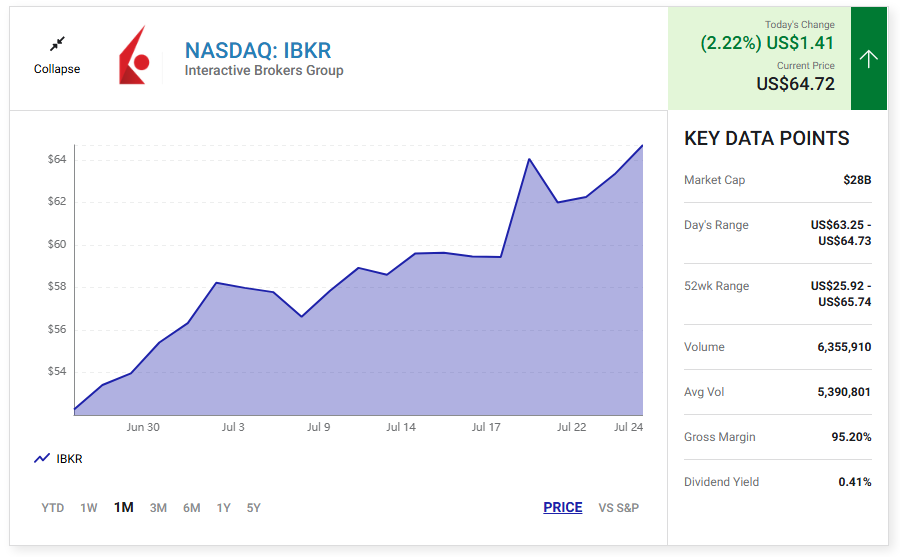Click the Dividend Yield value 0.41%
Image resolution: width=900 pixels, height=557 pixels.
point(855,482)
